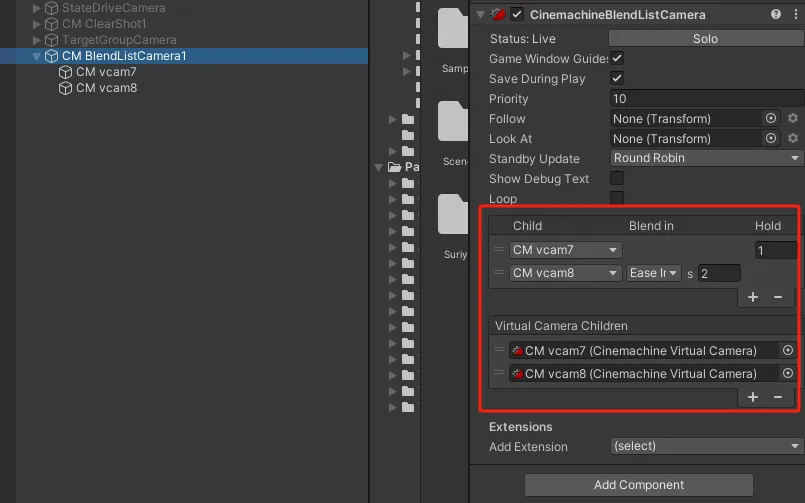The width and height of the screenshot is (805, 503).
Task: Toggle Game Window Guides checkbox
Action: click(x=617, y=59)
